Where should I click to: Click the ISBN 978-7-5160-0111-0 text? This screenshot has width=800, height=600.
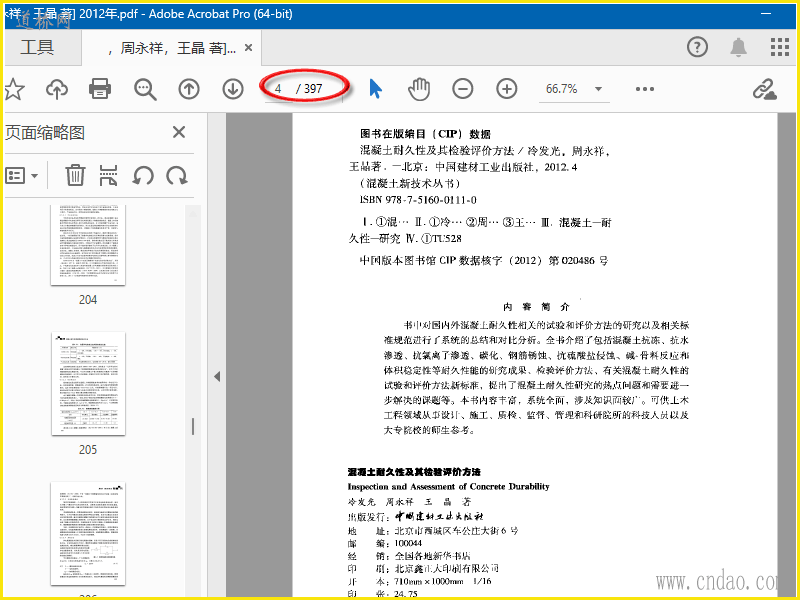pos(418,199)
